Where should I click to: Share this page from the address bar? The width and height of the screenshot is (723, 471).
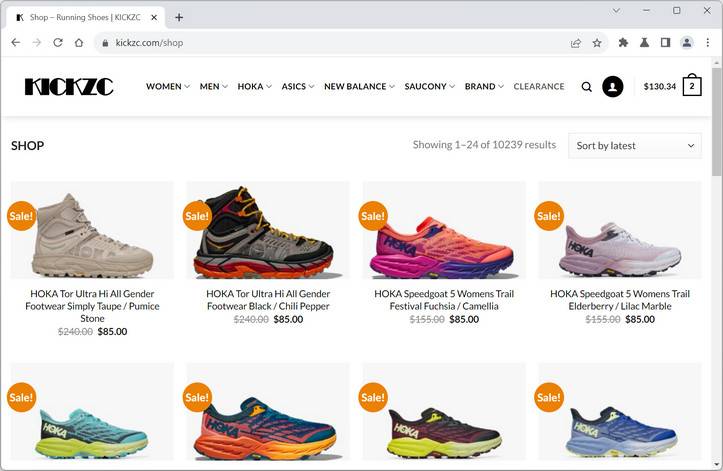point(576,43)
